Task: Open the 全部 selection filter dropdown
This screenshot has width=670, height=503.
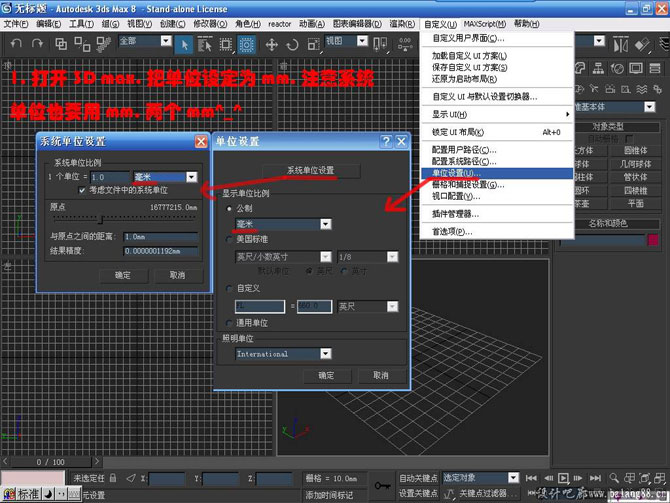Action: click(x=166, y=41)
